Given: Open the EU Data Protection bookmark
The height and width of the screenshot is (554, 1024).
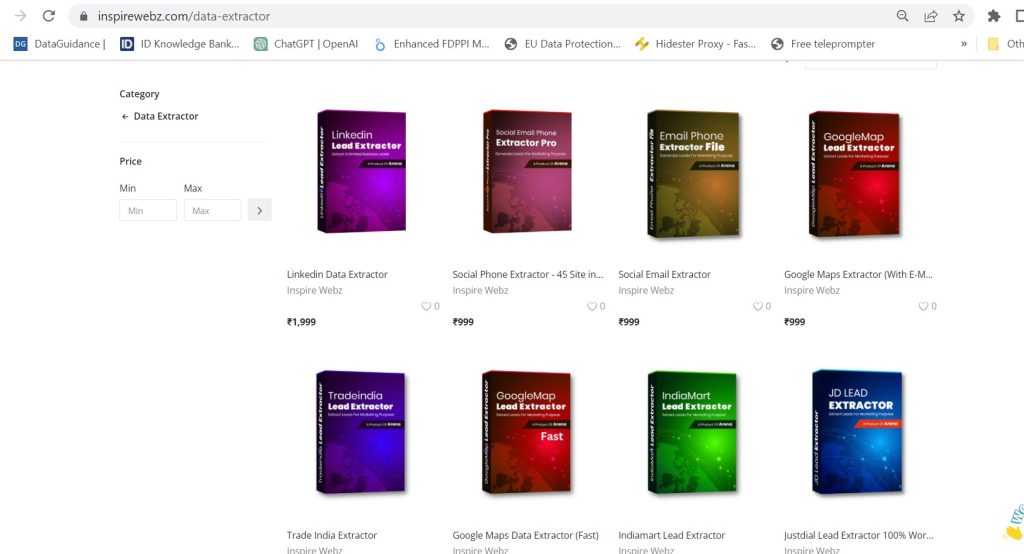Looking at the screenshot, I should [563, 44].
